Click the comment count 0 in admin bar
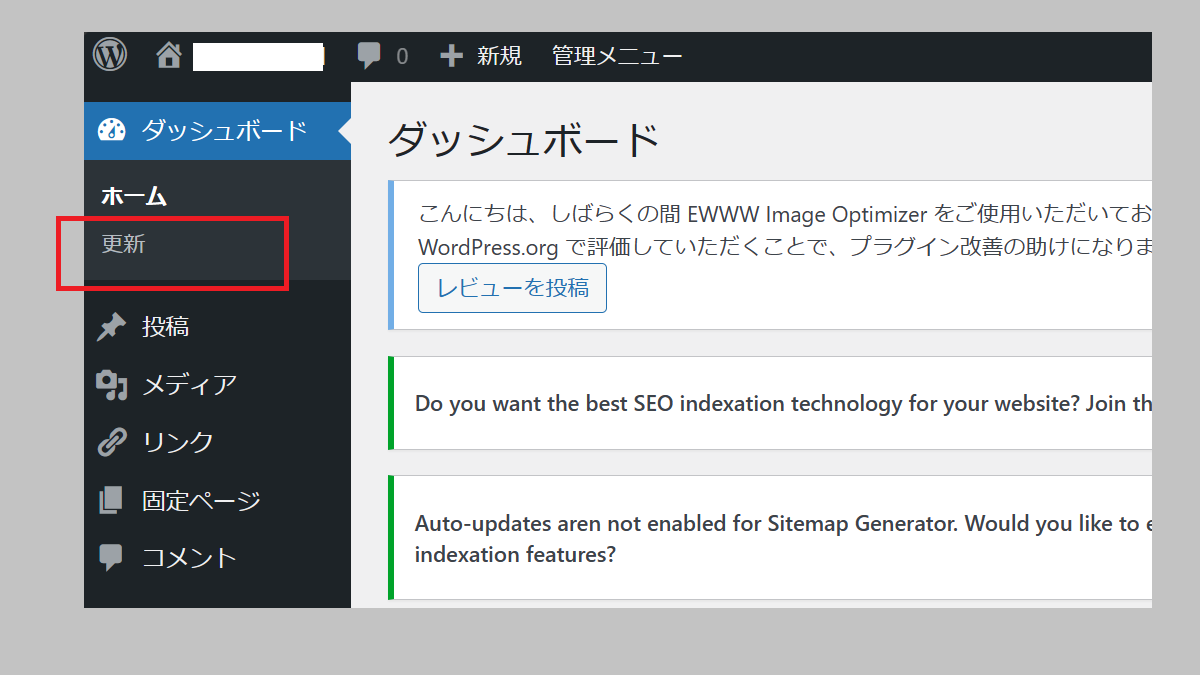This screenshot has height=675, width=1200. [x=402, y=57]
